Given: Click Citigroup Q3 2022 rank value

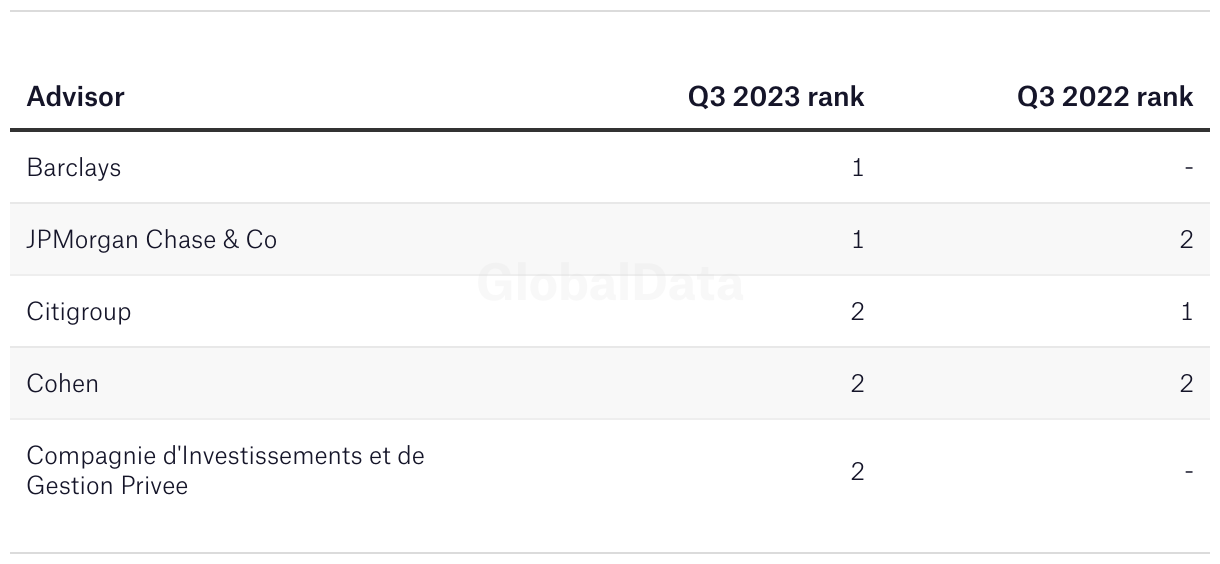Looking at the screenshot, I should 1187,312.
